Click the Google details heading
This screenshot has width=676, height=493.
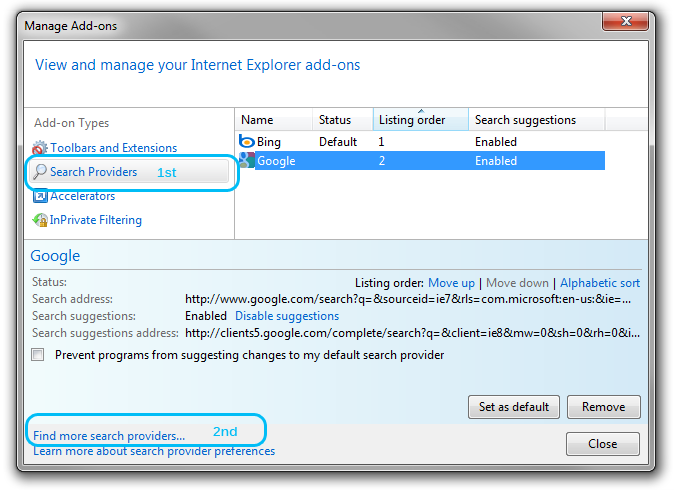[x=55, y=256]
